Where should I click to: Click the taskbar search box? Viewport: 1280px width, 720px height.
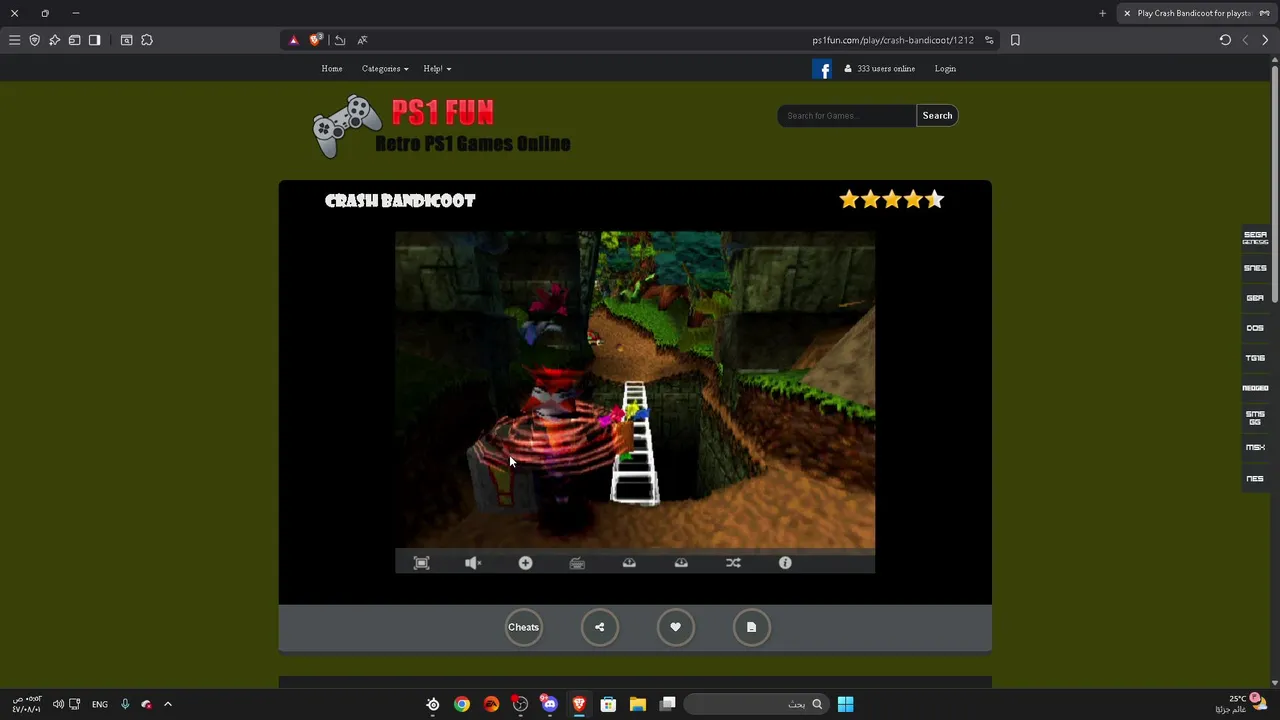tap(756, 704)
